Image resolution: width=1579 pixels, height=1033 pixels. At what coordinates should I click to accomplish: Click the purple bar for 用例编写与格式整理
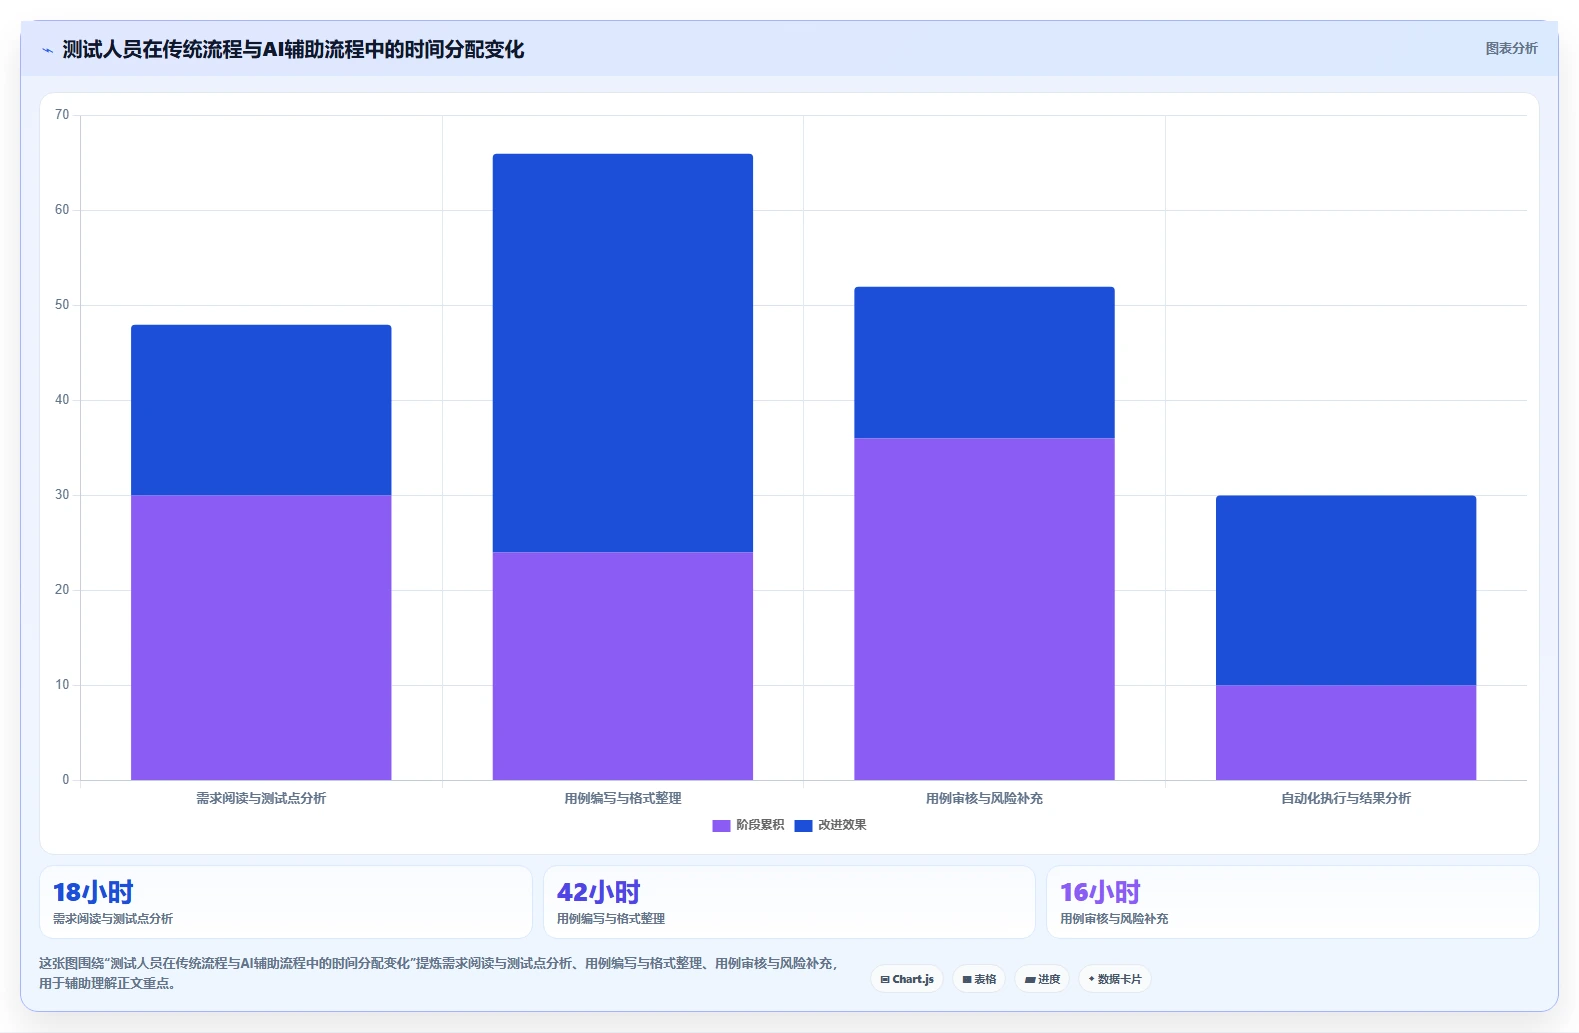click(623, 666)
